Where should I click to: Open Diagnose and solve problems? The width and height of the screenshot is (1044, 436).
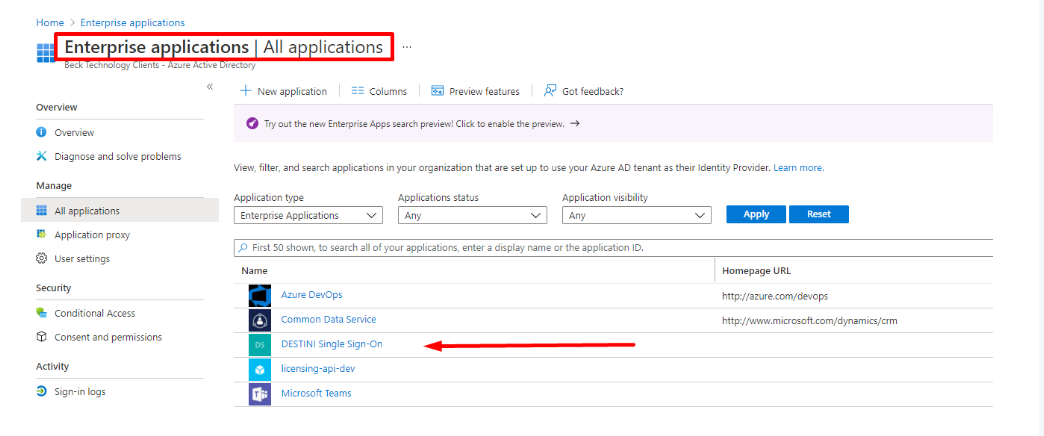click(117, 156)
